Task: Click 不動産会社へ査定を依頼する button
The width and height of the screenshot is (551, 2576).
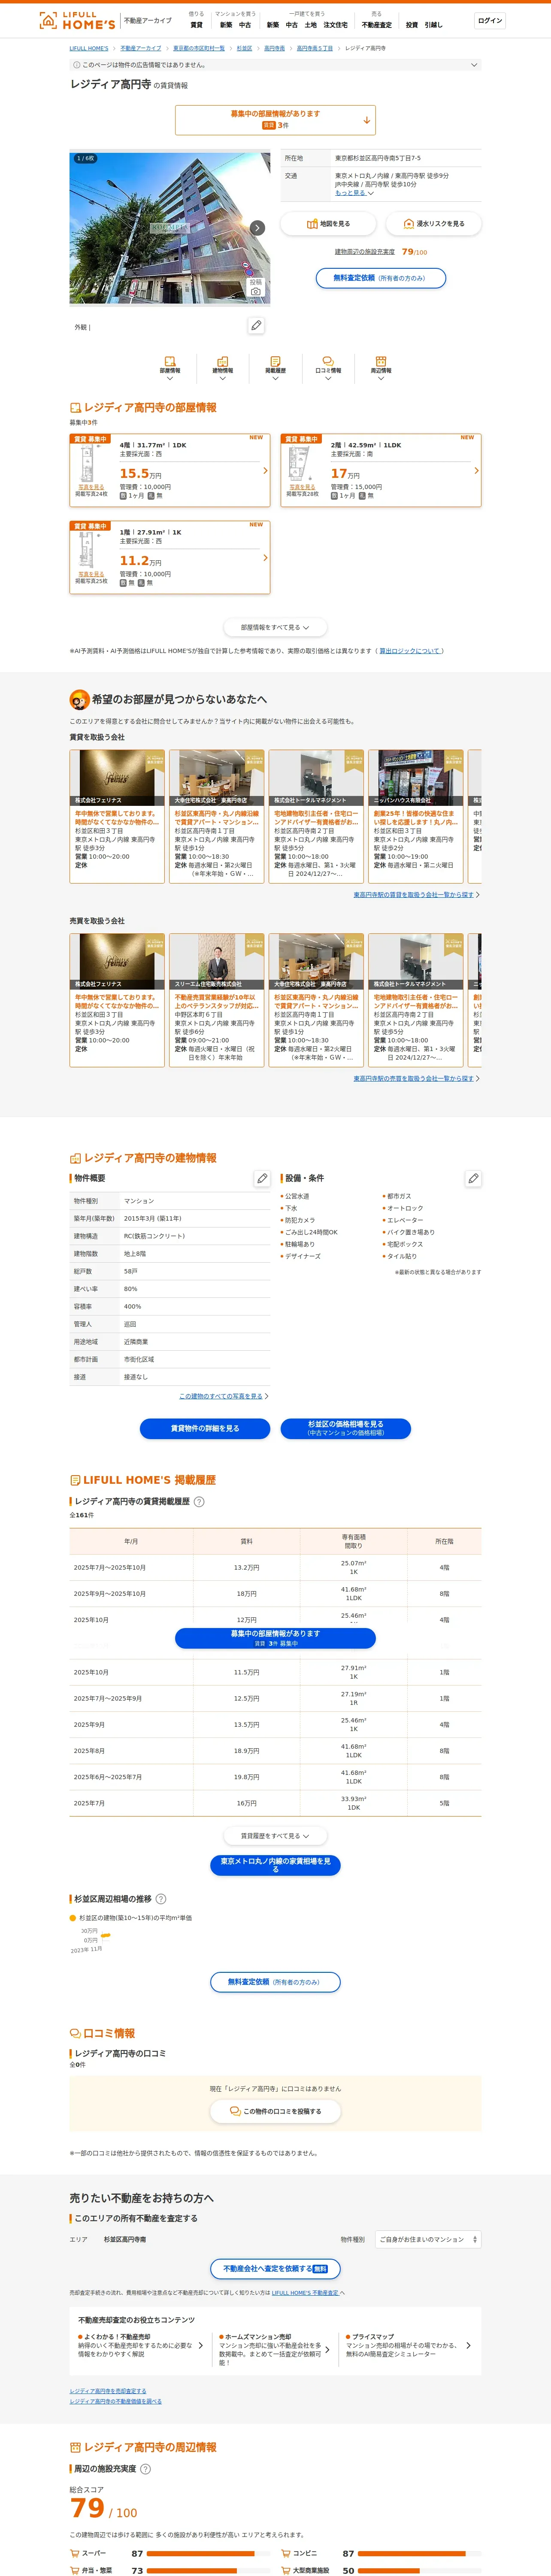Action: coord(275,2268)
